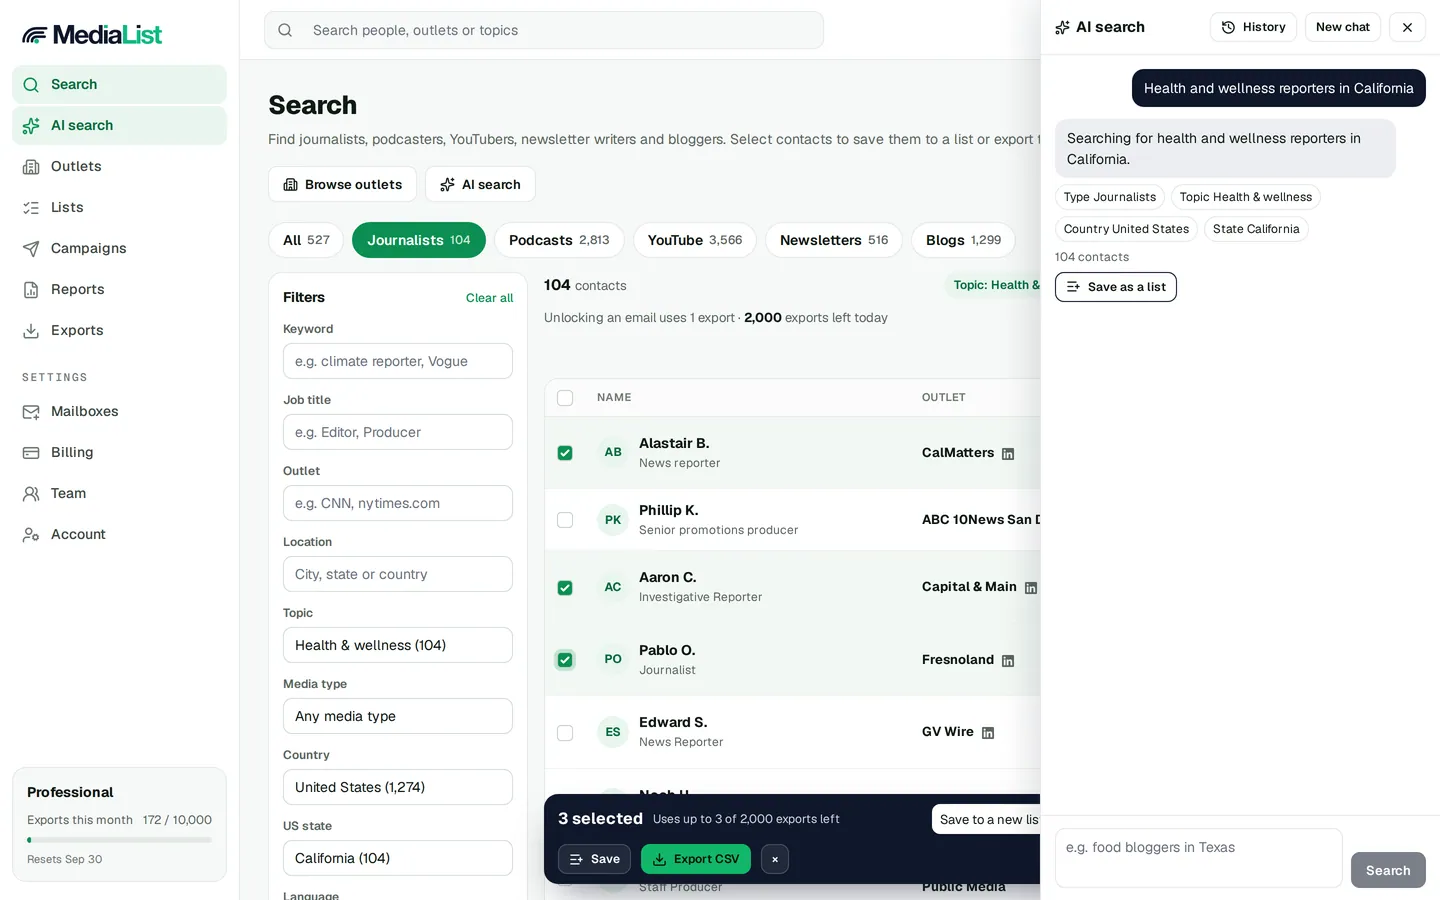Click the MediaList logo
This screenshot has height=900, width=1440.
click(x=92, y=35)
